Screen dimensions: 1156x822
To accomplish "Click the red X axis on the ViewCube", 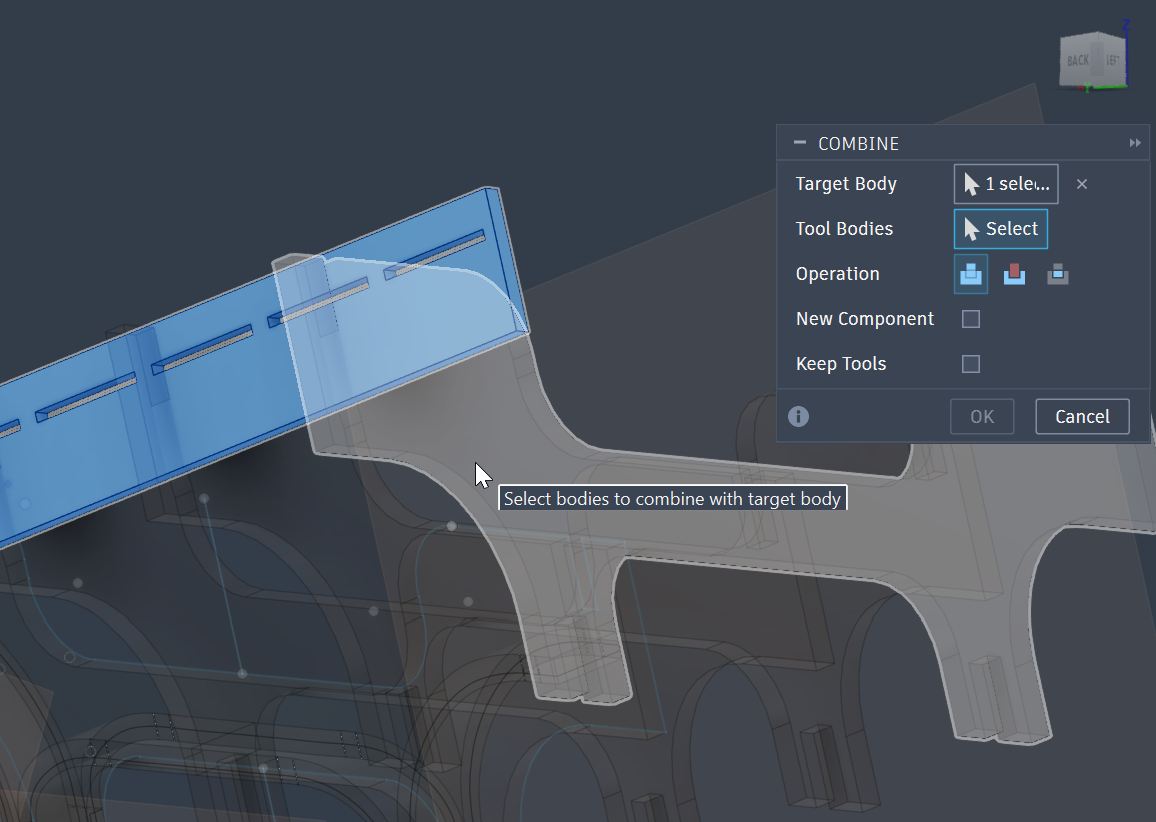I will tap(1081, 89).
